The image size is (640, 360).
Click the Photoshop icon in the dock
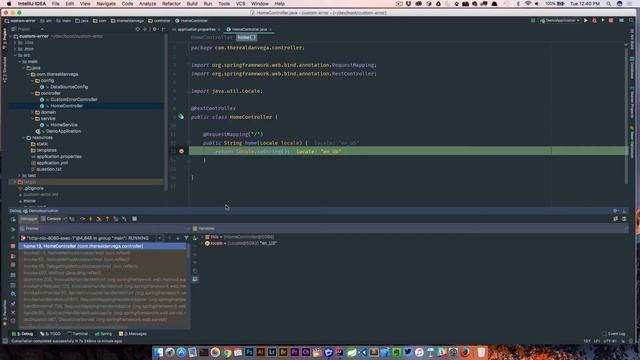tap(249, 352)
